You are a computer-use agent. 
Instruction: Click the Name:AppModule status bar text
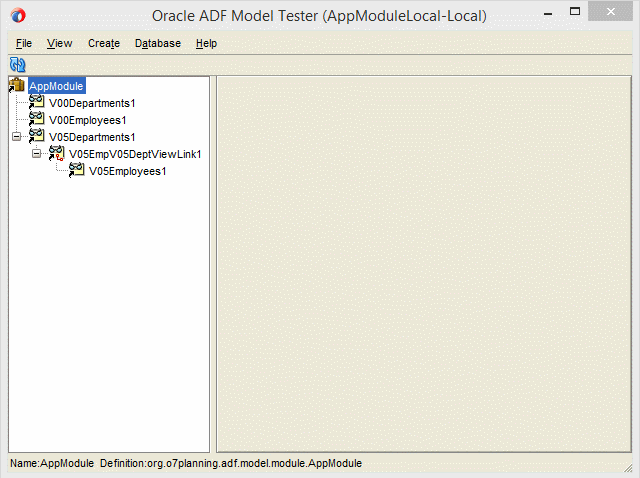52,463
